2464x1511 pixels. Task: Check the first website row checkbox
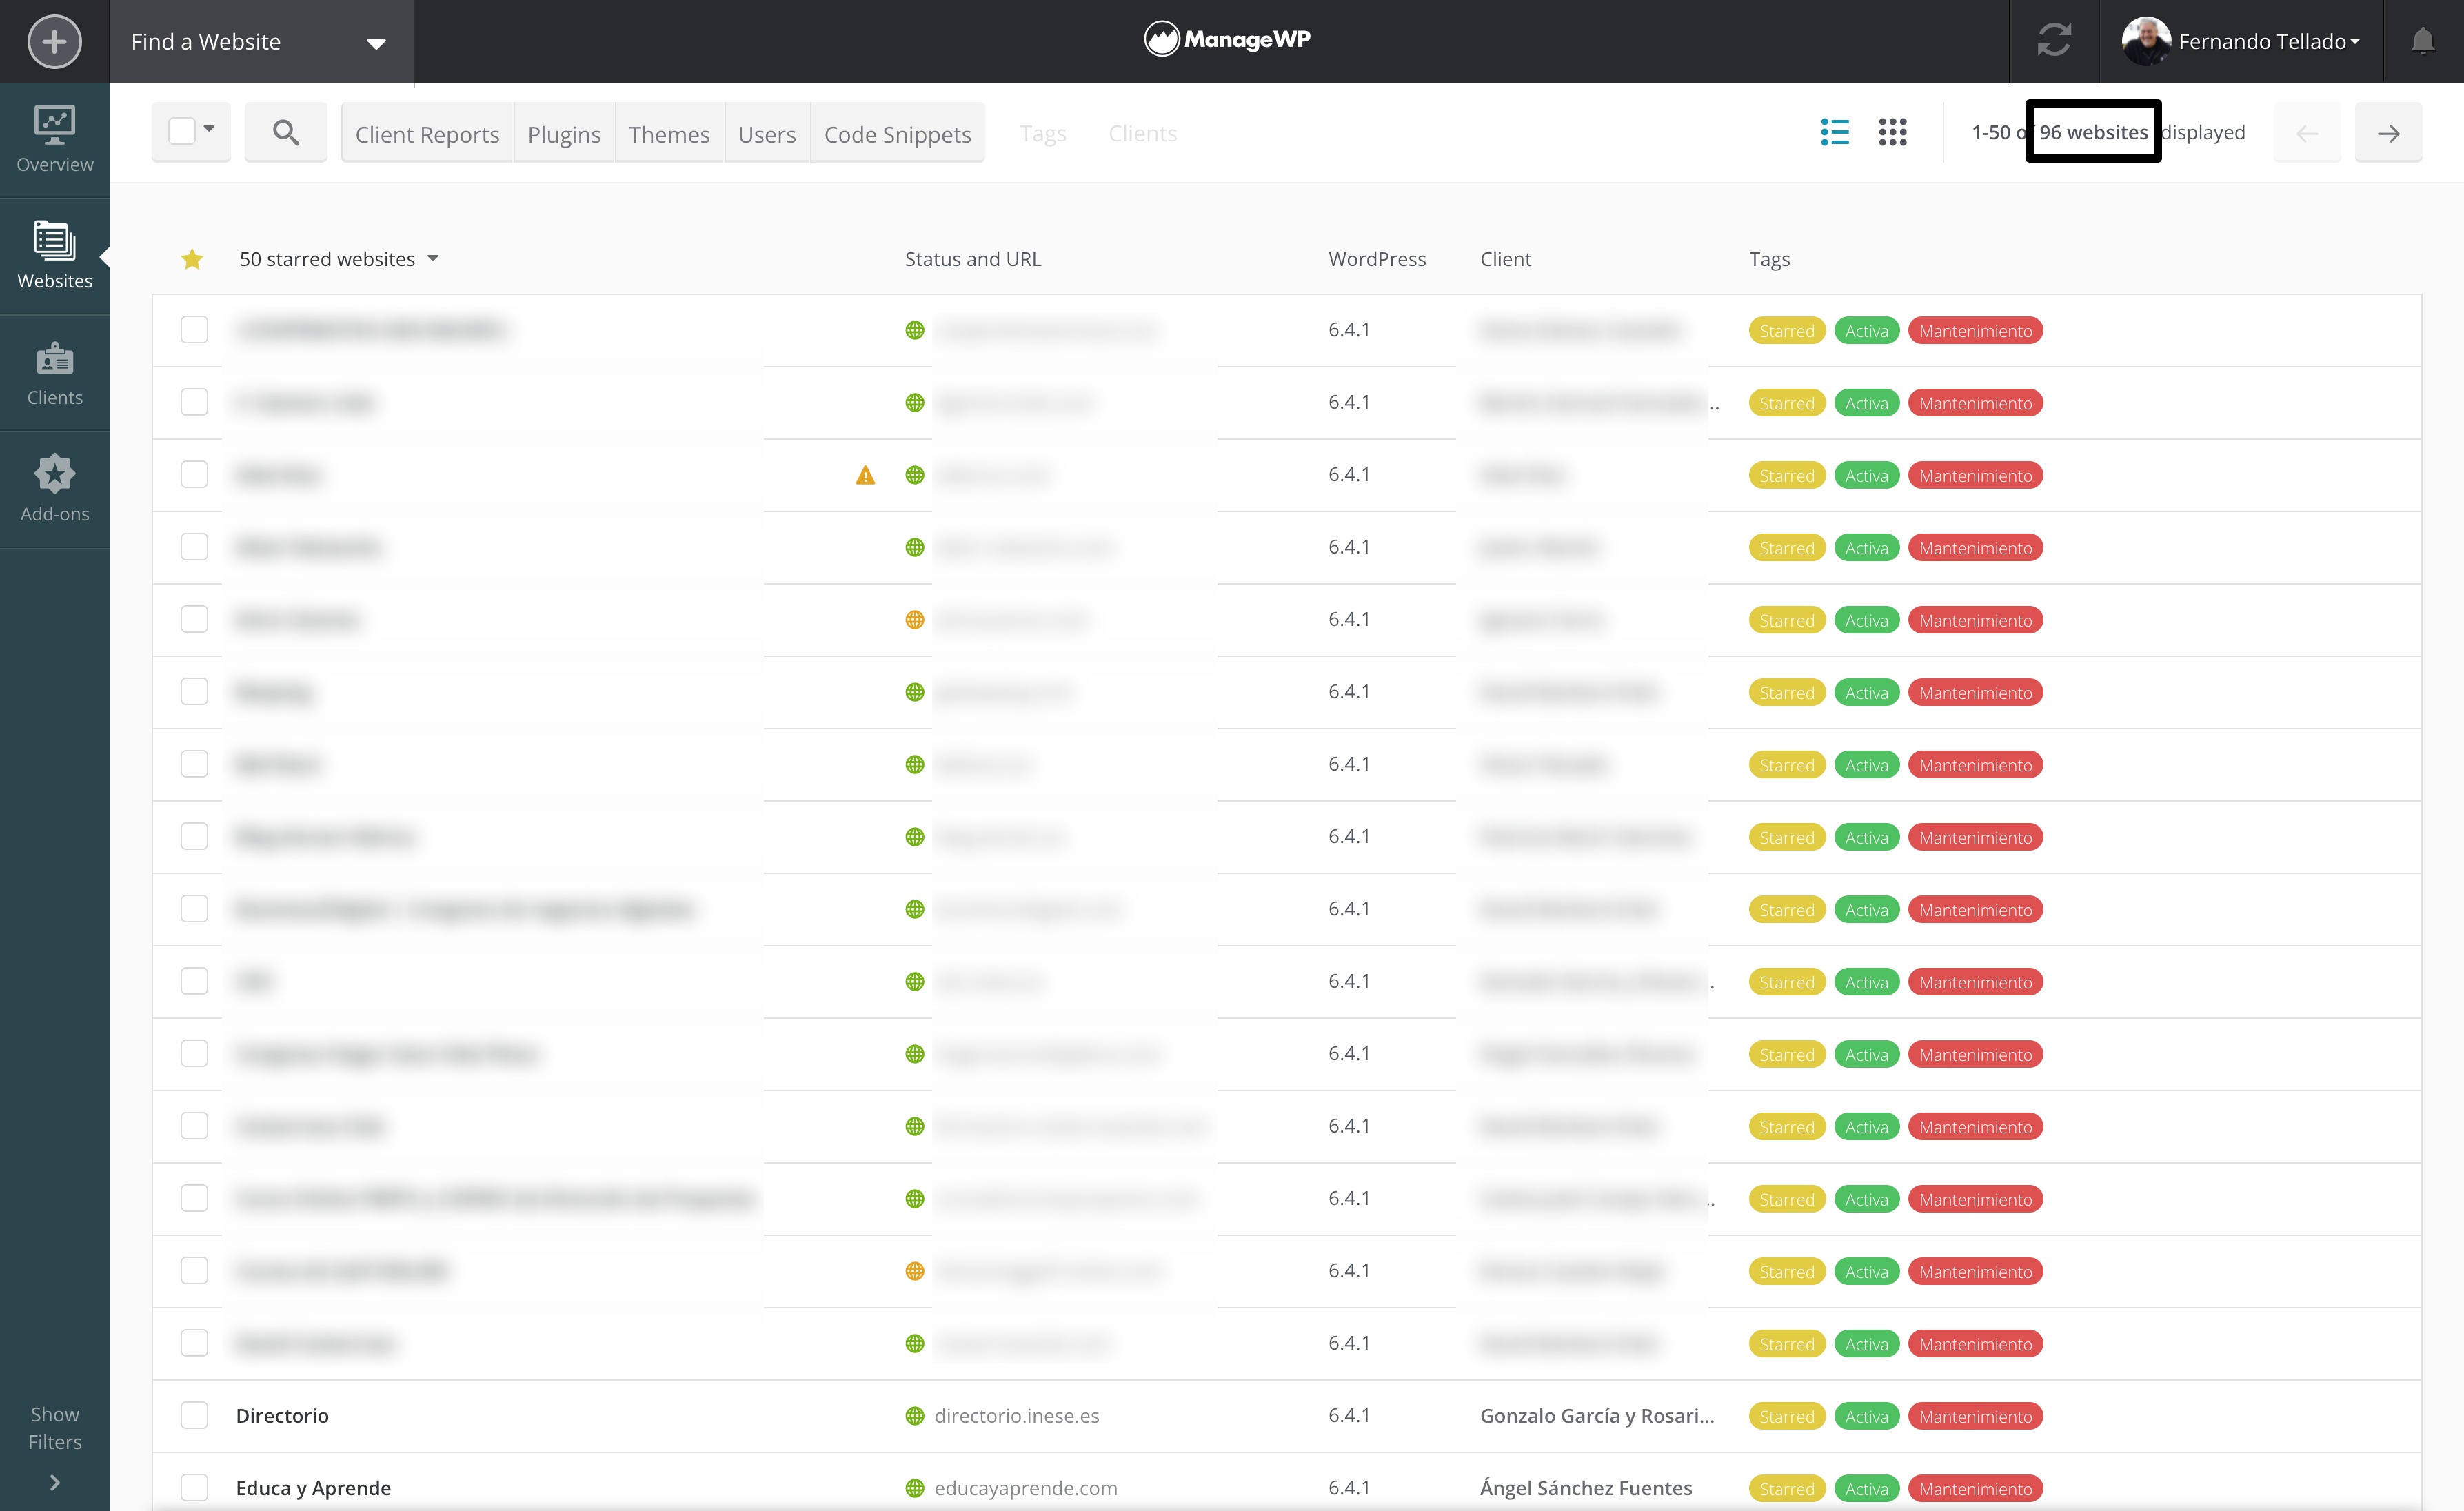coord(194,330)
